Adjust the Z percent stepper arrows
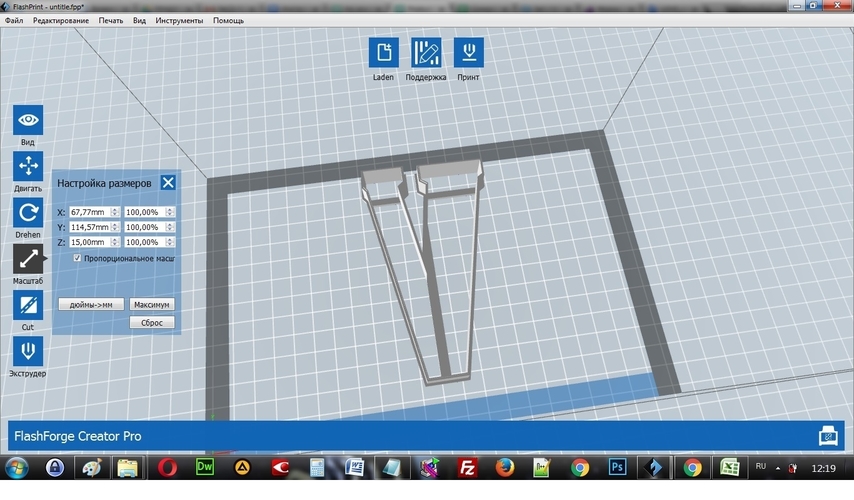The width and height of the screenshot is (854, 500). coord(170,242)
